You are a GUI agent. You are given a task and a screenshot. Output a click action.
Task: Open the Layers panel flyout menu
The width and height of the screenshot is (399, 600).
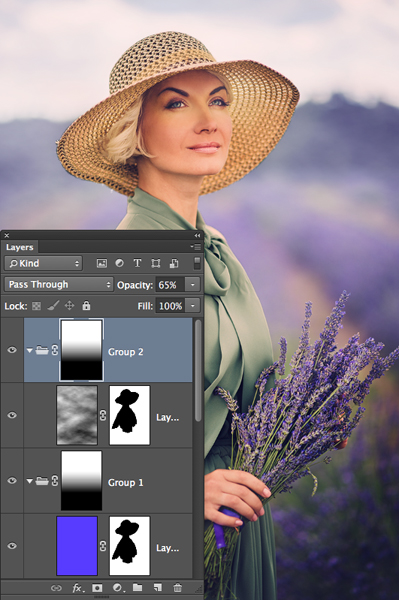195,247
